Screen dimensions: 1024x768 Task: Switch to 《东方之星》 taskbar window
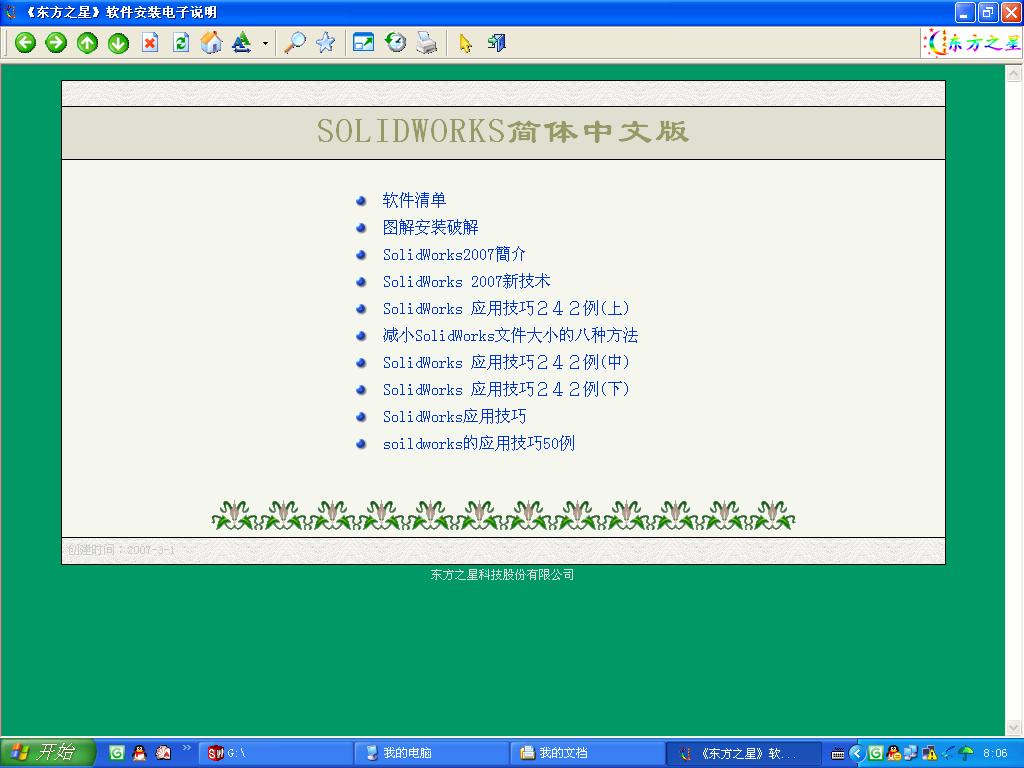pos(744,753)
